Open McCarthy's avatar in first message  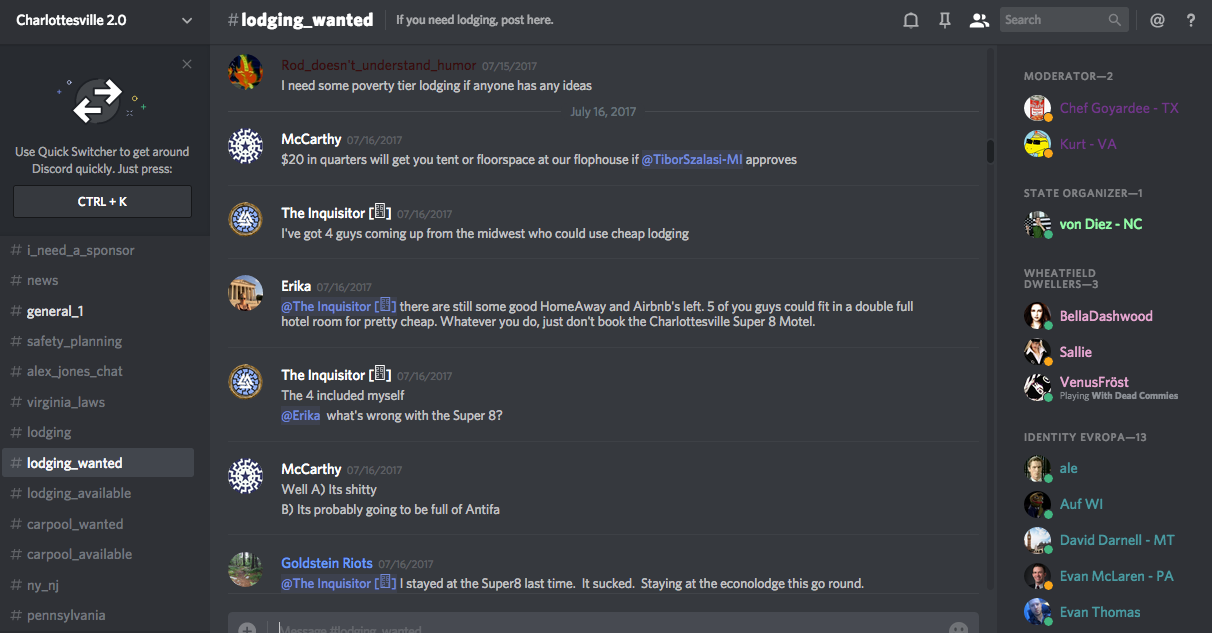pos(245,147)
